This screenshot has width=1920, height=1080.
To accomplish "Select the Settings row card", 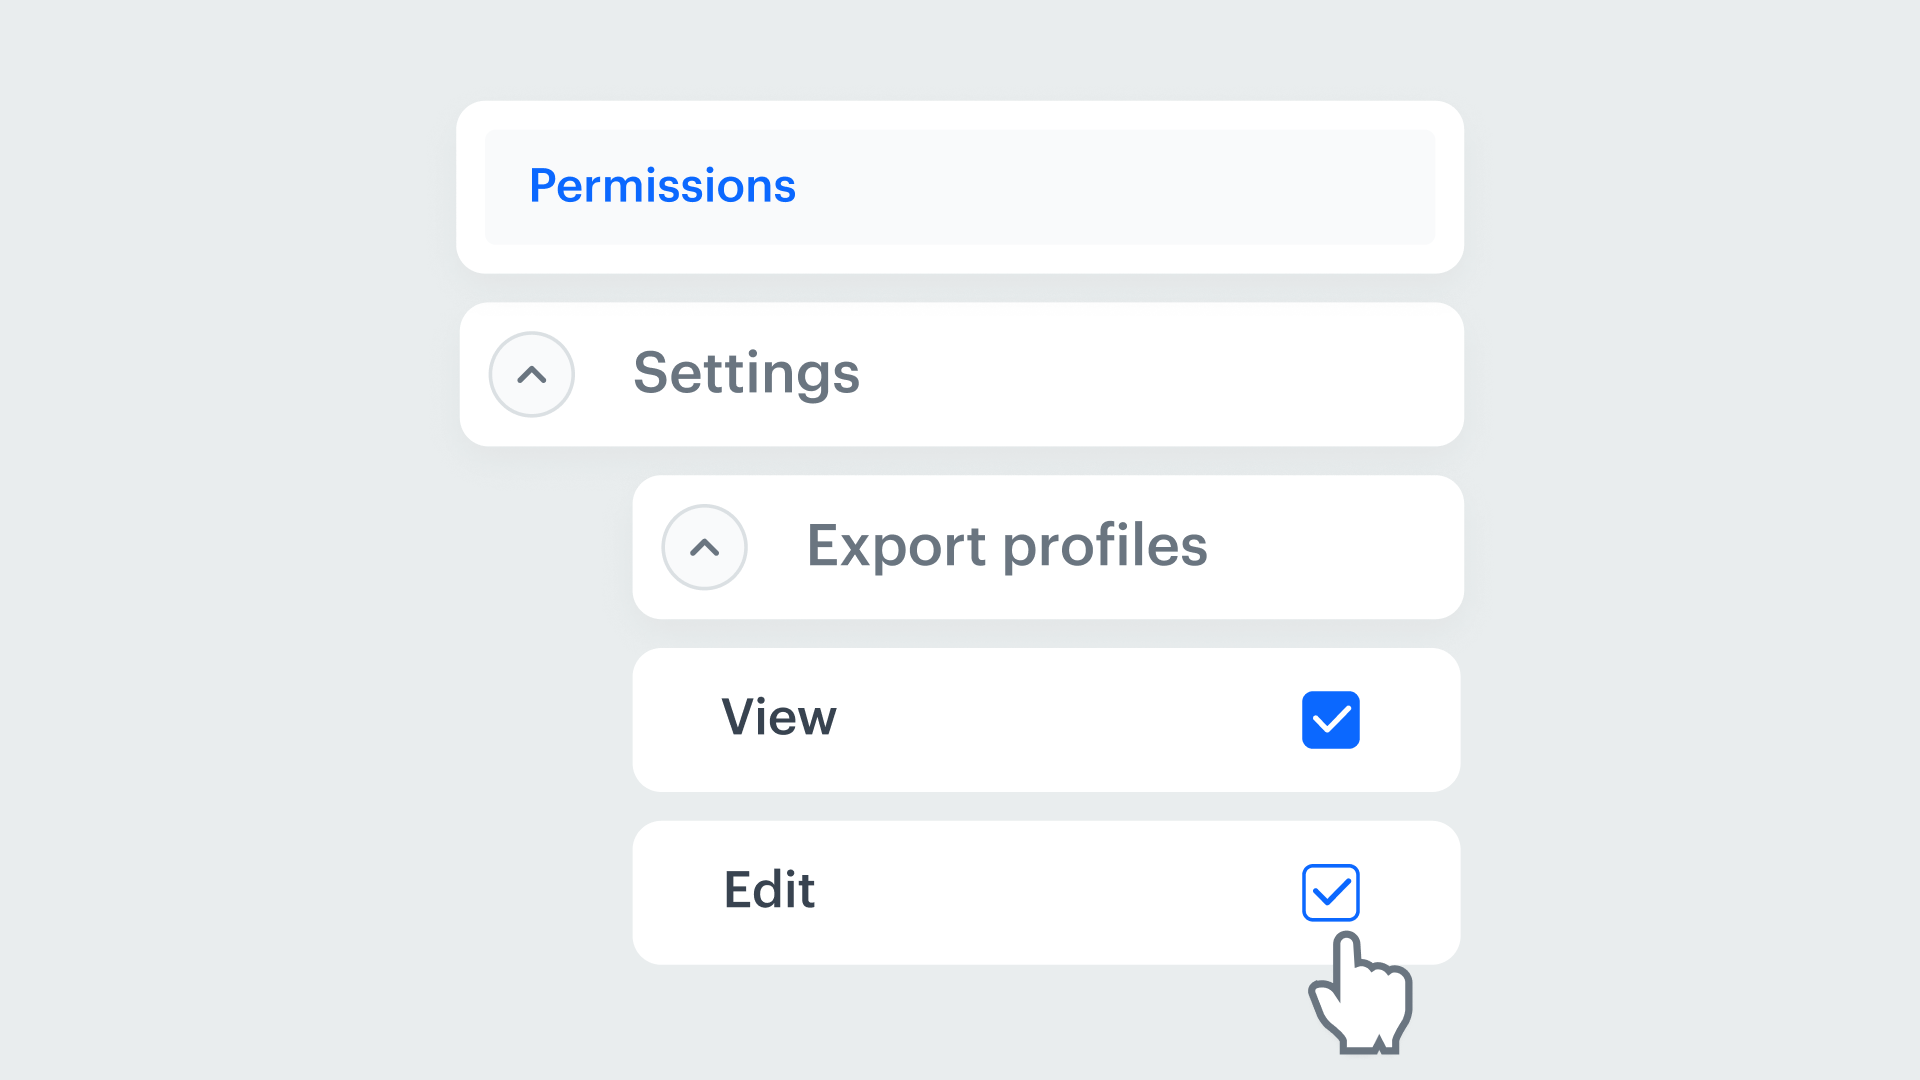I will (x=1100, y=375).
